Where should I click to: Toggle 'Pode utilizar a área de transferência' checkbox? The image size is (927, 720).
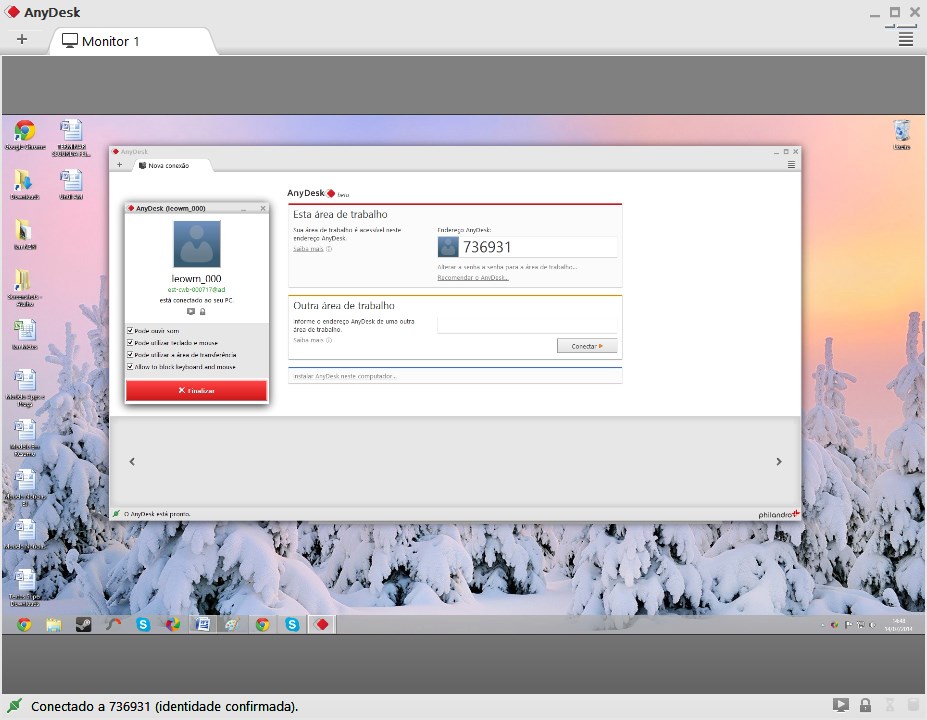131,355
